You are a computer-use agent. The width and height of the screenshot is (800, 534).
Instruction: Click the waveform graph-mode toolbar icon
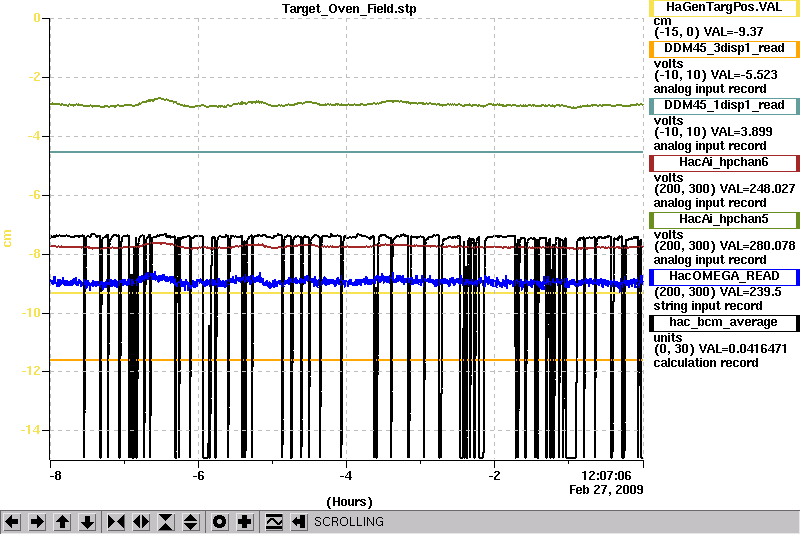[274, 522]
